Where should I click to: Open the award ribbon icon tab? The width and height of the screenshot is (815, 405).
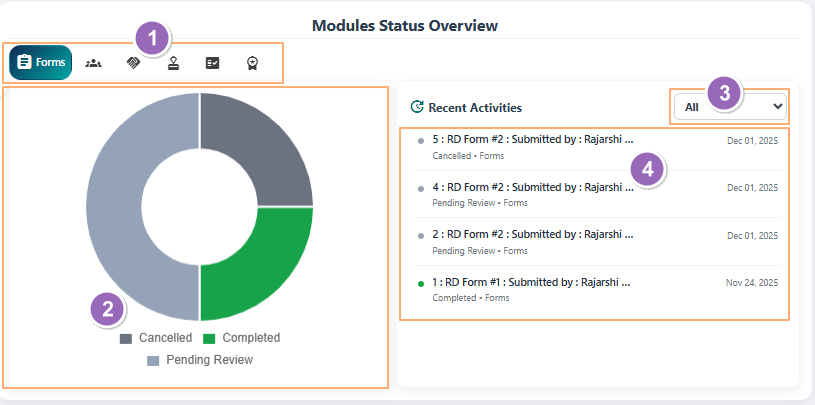253,62
